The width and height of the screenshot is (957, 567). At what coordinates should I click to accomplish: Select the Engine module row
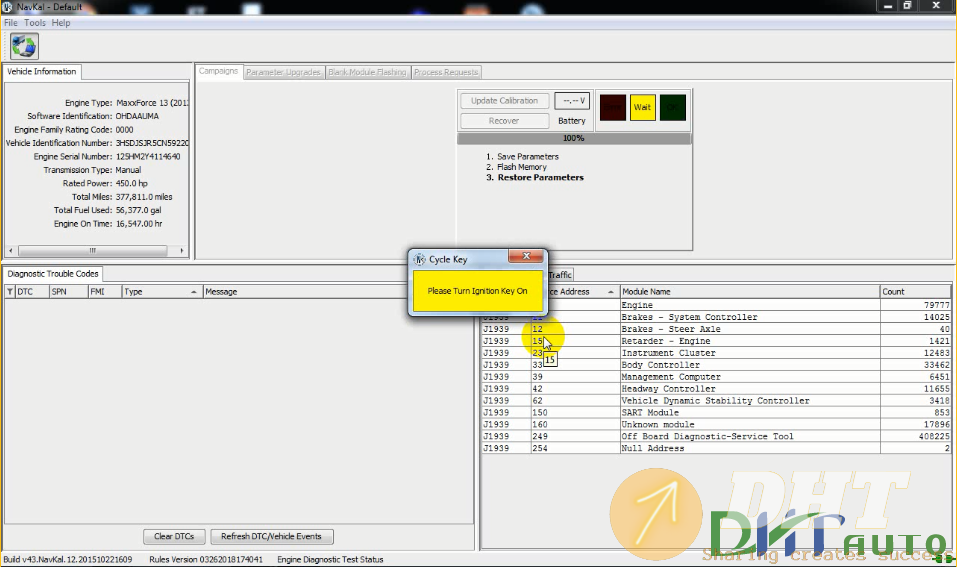(x=715, y=305)
